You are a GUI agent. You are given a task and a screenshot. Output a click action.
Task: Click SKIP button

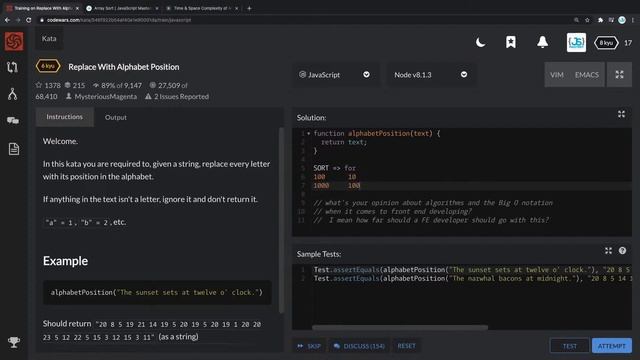click(309, 346)
